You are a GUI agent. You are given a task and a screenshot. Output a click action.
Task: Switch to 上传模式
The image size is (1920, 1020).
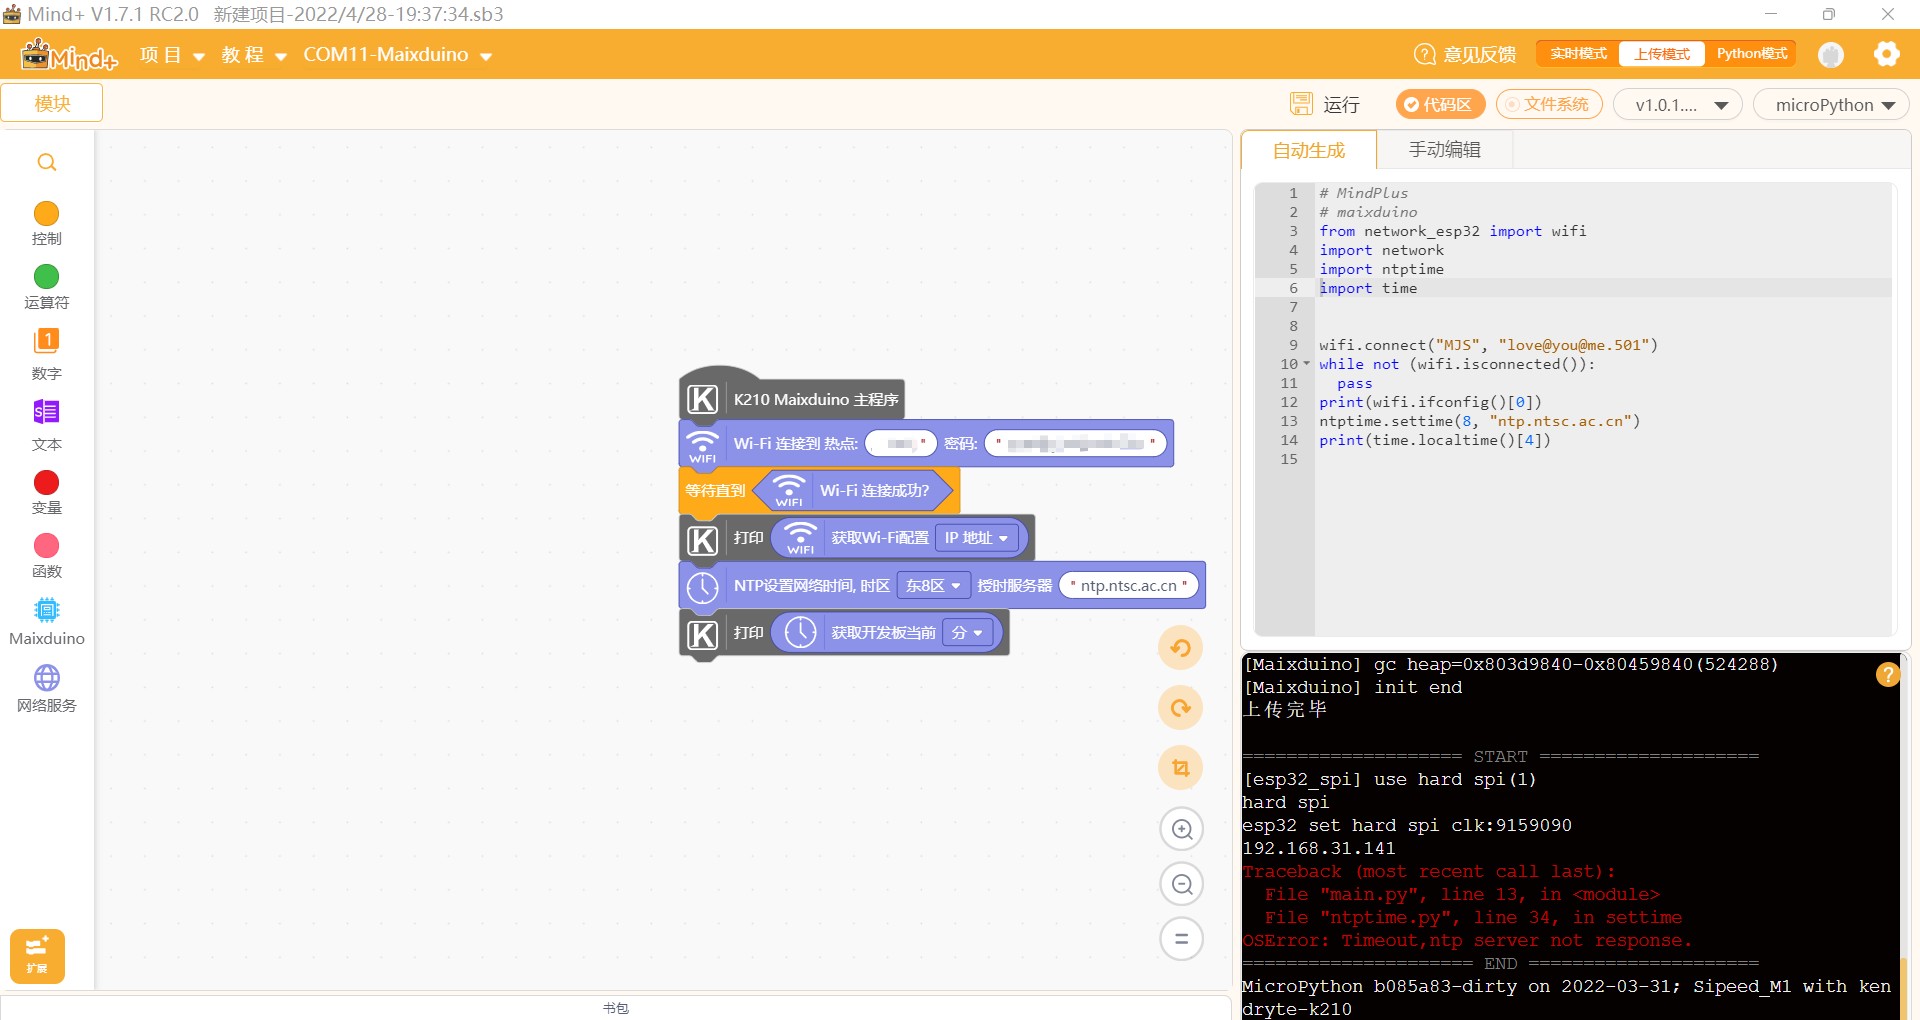tap(1661, 54)
